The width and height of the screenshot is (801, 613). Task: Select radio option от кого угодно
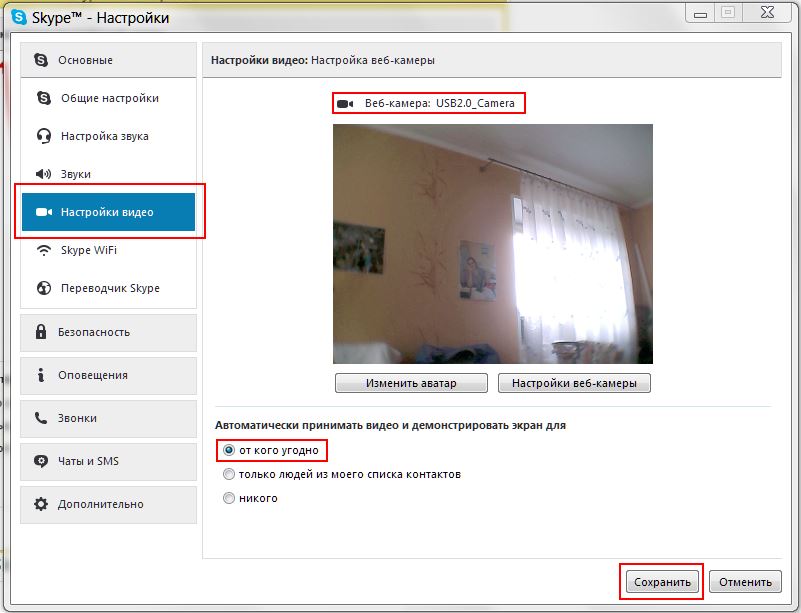pyautogui.click(x=229, y=450)
